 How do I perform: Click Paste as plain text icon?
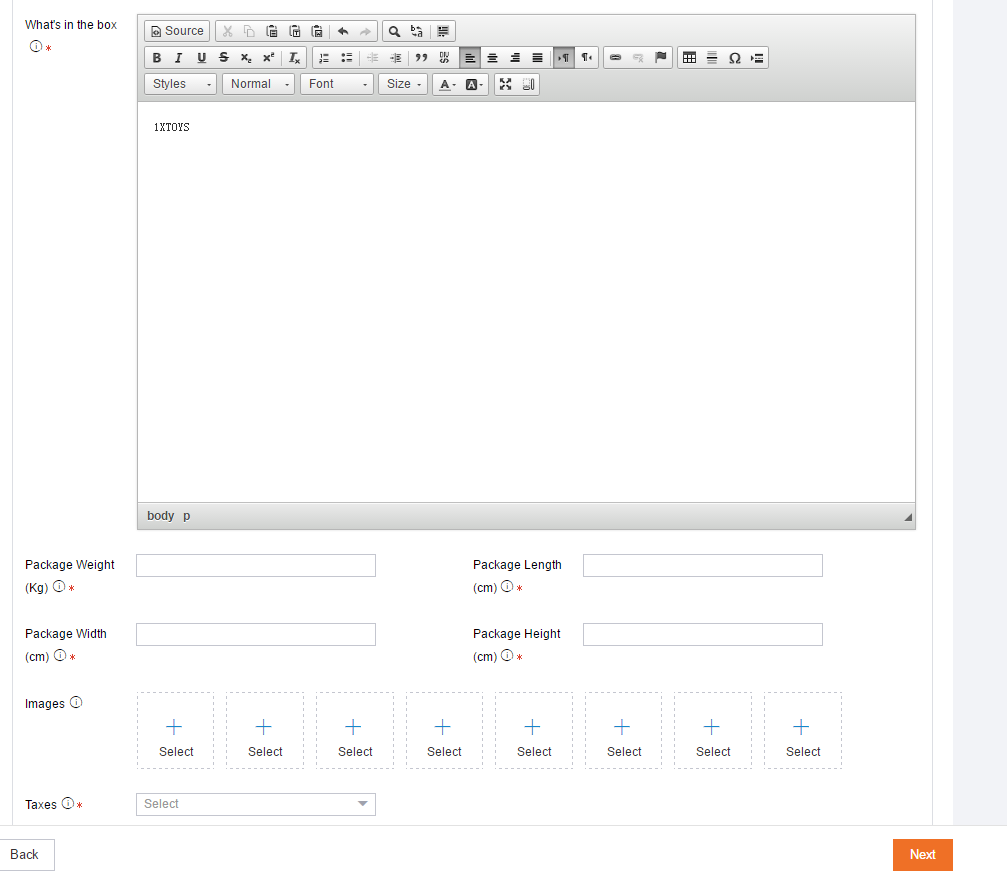[x=294, y=31]
